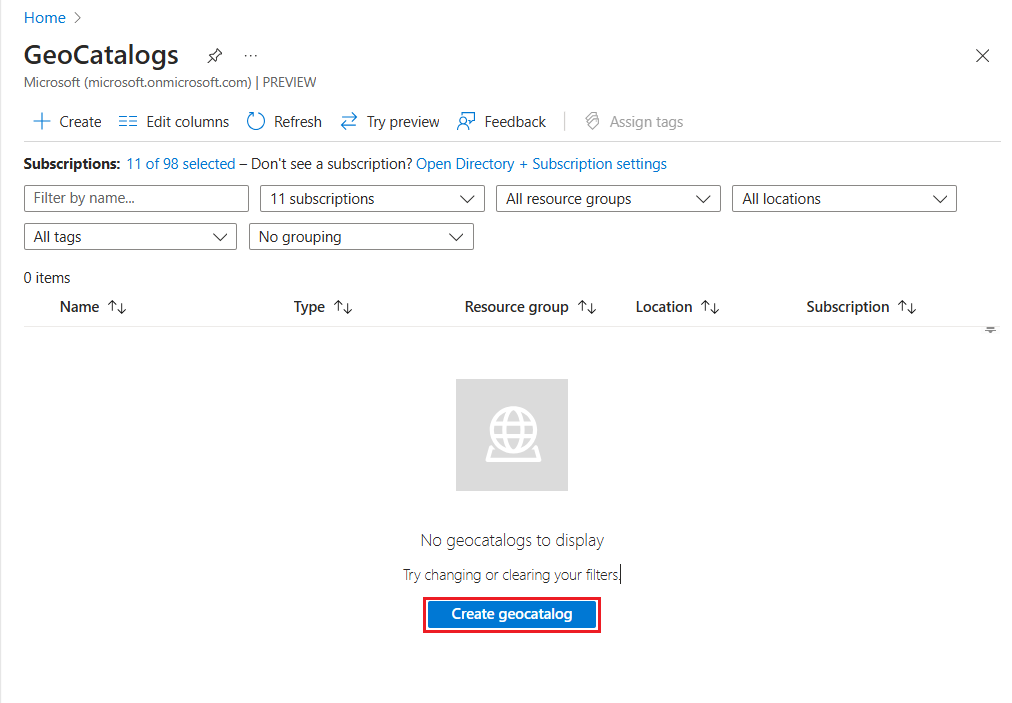Click the Filter by name input field
Viewport: 1012px width, 703px height.
136,199
